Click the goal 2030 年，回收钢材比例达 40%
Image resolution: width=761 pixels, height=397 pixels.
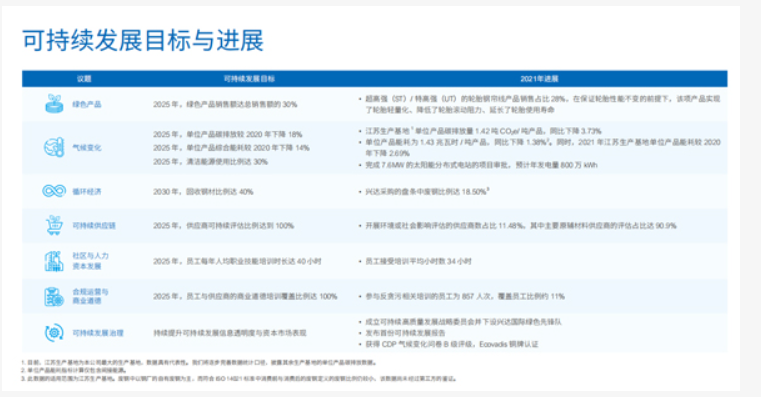coord(203,192)
